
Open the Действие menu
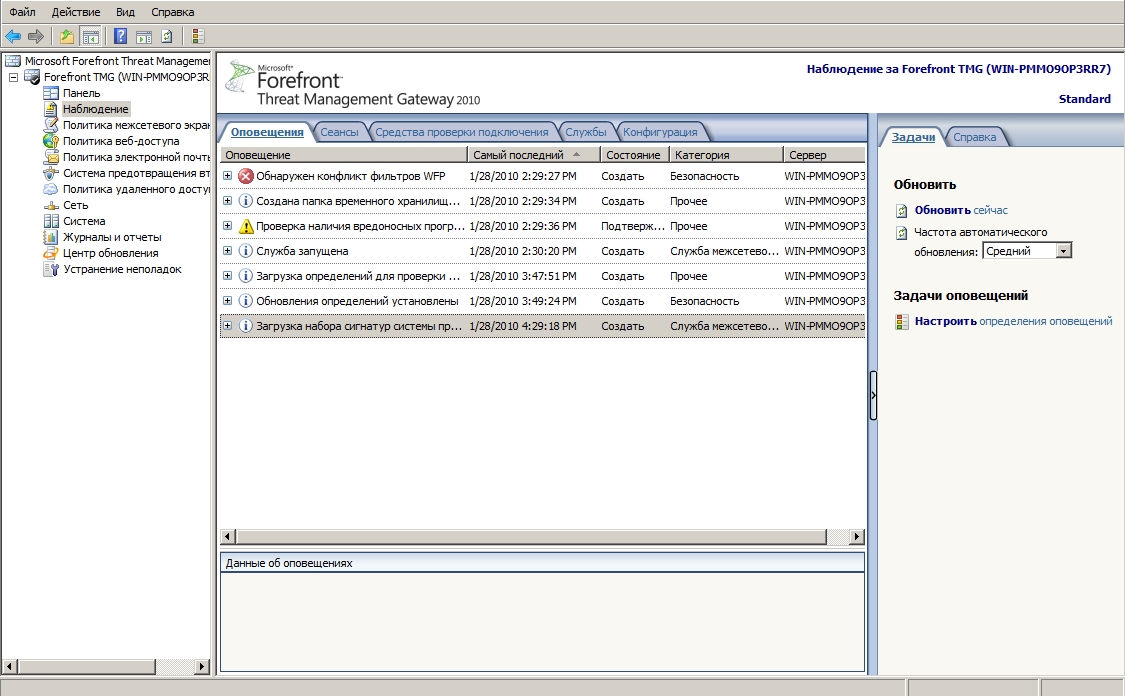[x=76, y=11]
